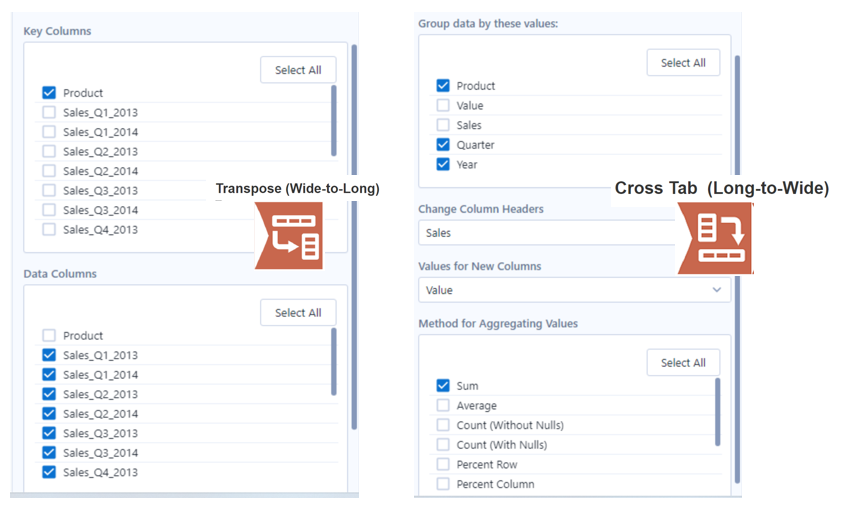
Task: Check the Percent Row option
Action: click(443, 464)
